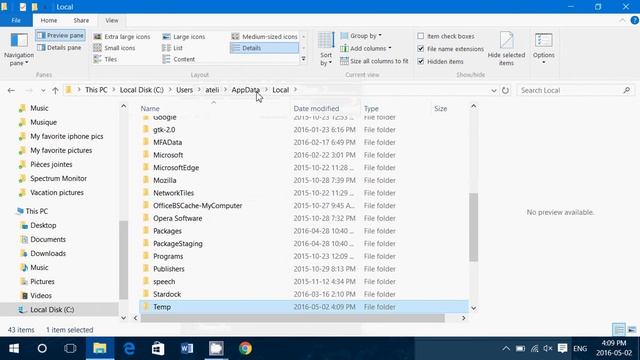Select Tiles layout option
640x360 pixels.
[105, 59]
